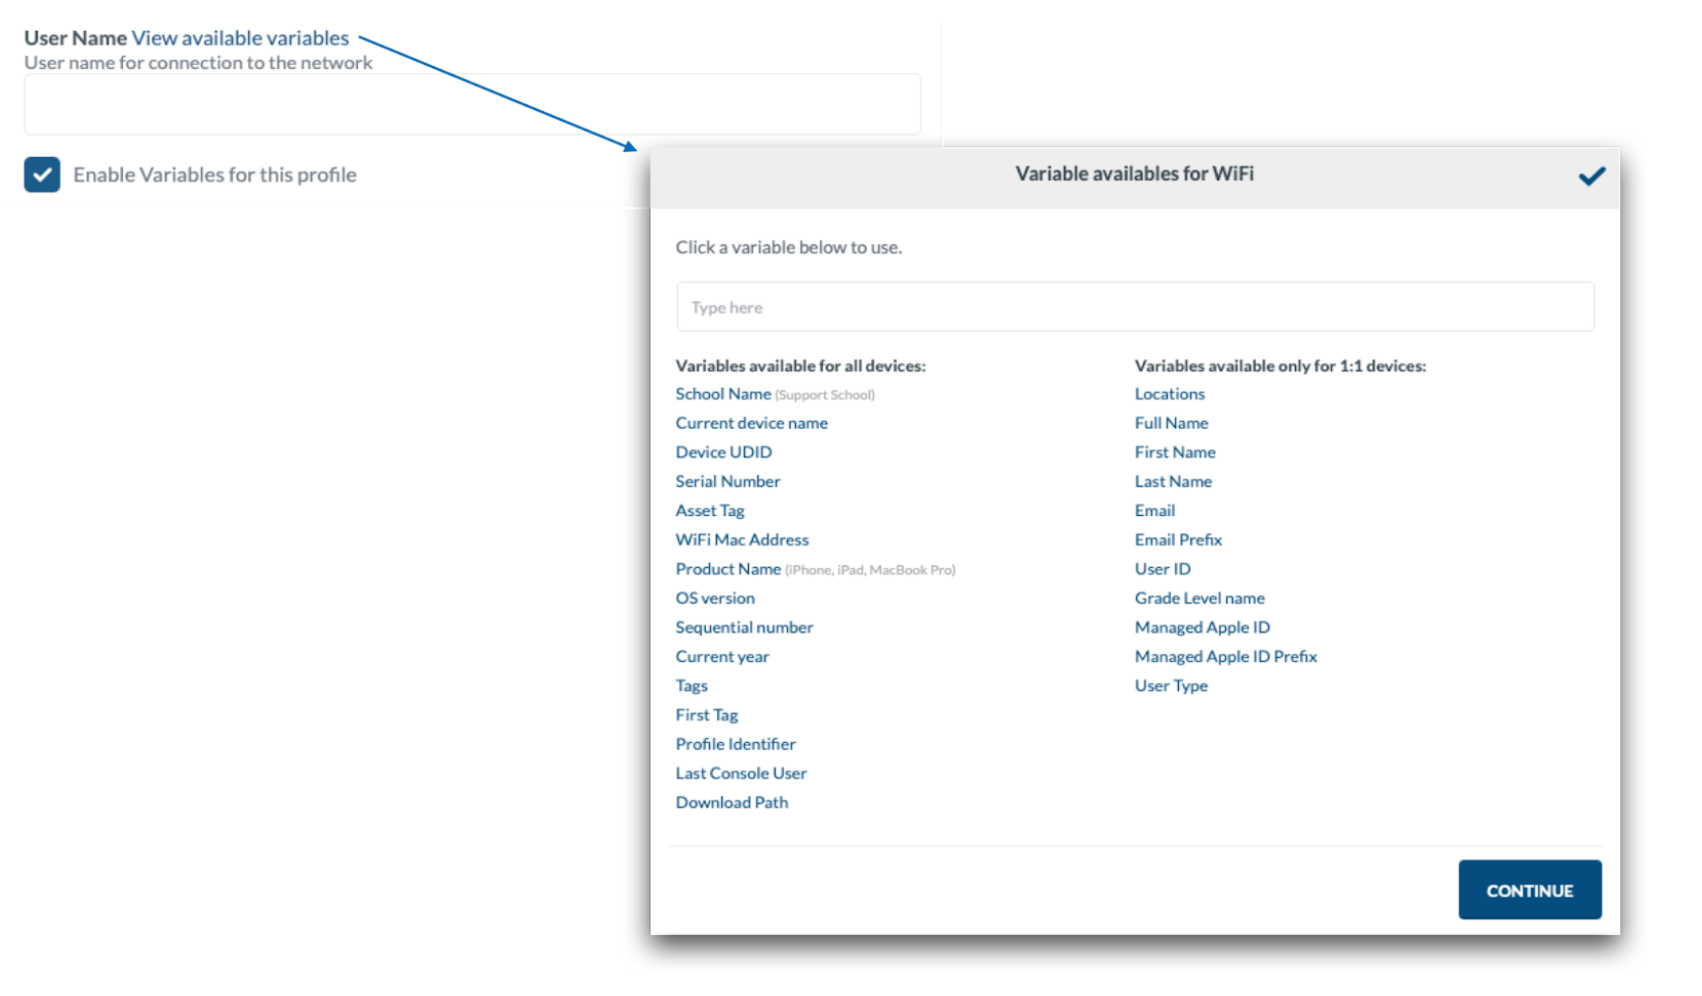Screen dimensions: 1702x996
Task: Choose the Managed Apple ID variable
Action: [x=1201, y=627]
